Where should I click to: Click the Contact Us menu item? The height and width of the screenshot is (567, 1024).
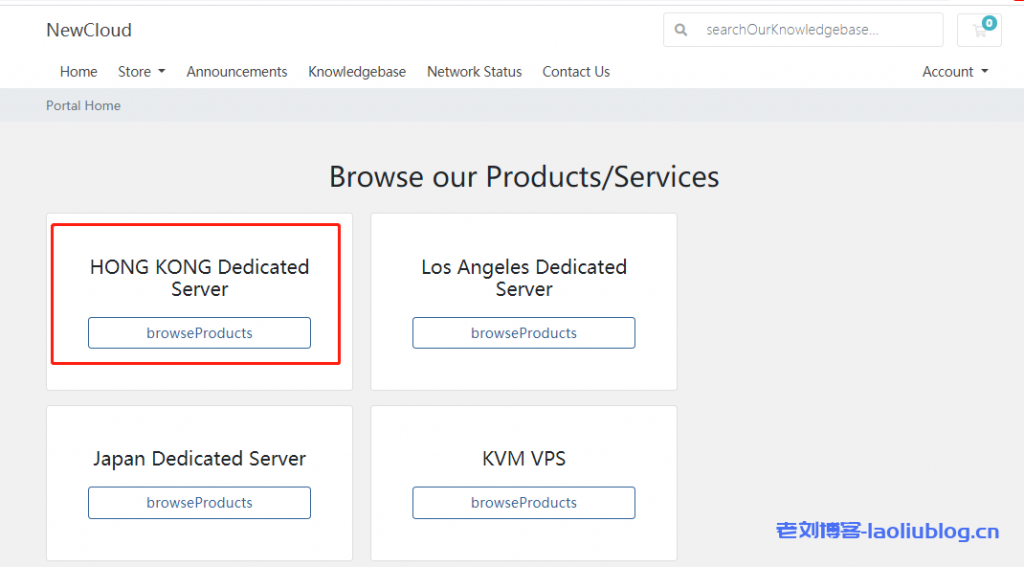pyautogui.click(x=576, y=72)
